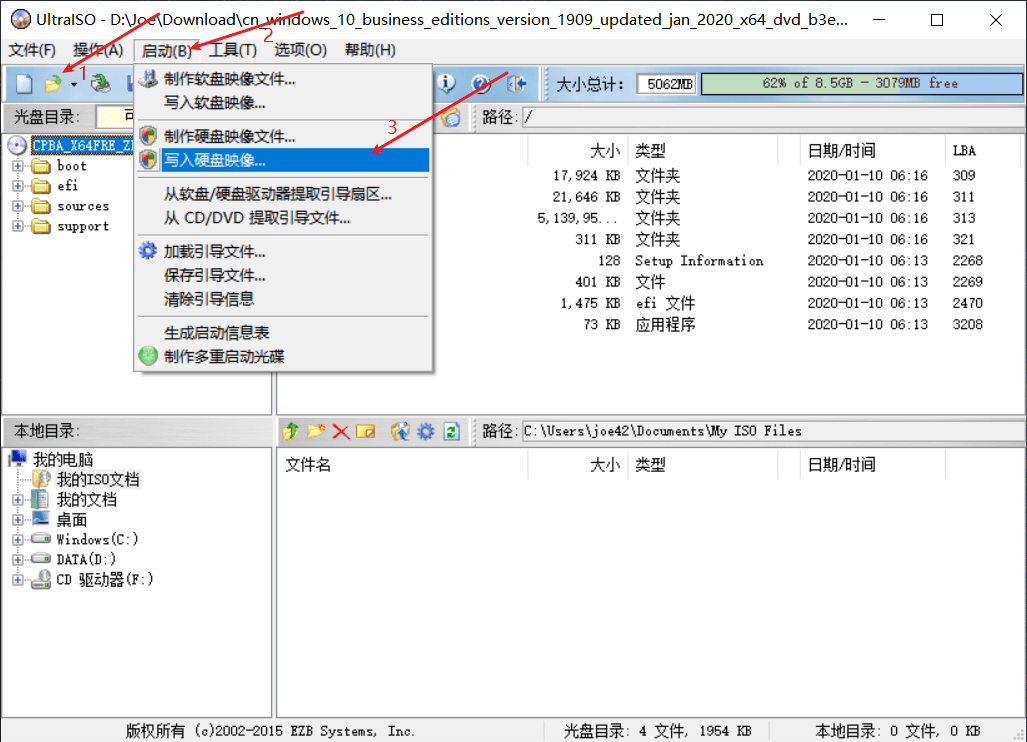Choose 保存引导文件... from the menu
The image size is (1027, 742).
pos(284,275)
